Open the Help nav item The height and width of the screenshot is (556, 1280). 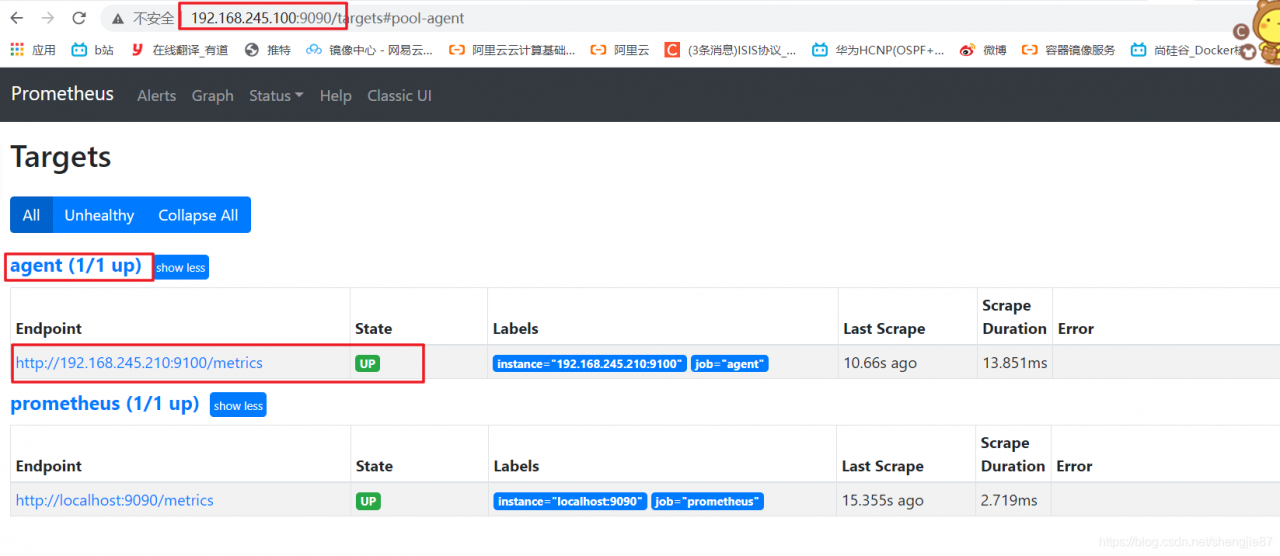point(335,95)
